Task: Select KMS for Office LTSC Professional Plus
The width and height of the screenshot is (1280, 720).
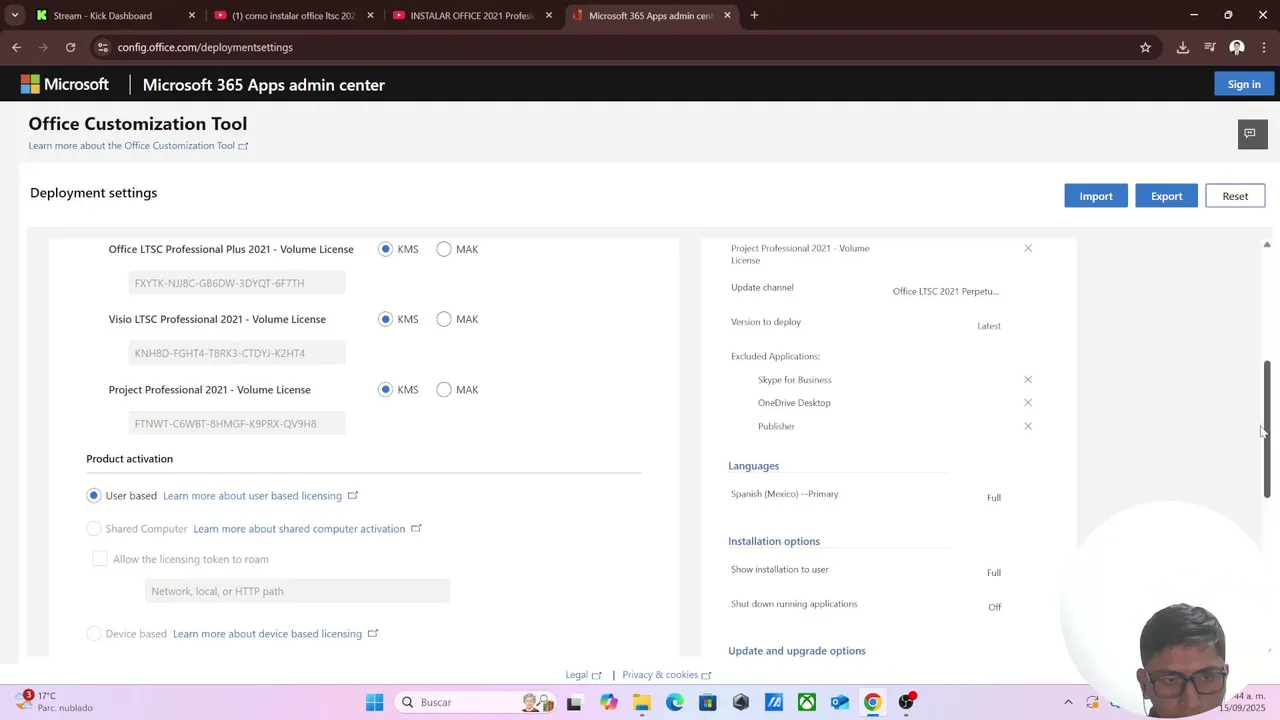Action: (386, 249)
